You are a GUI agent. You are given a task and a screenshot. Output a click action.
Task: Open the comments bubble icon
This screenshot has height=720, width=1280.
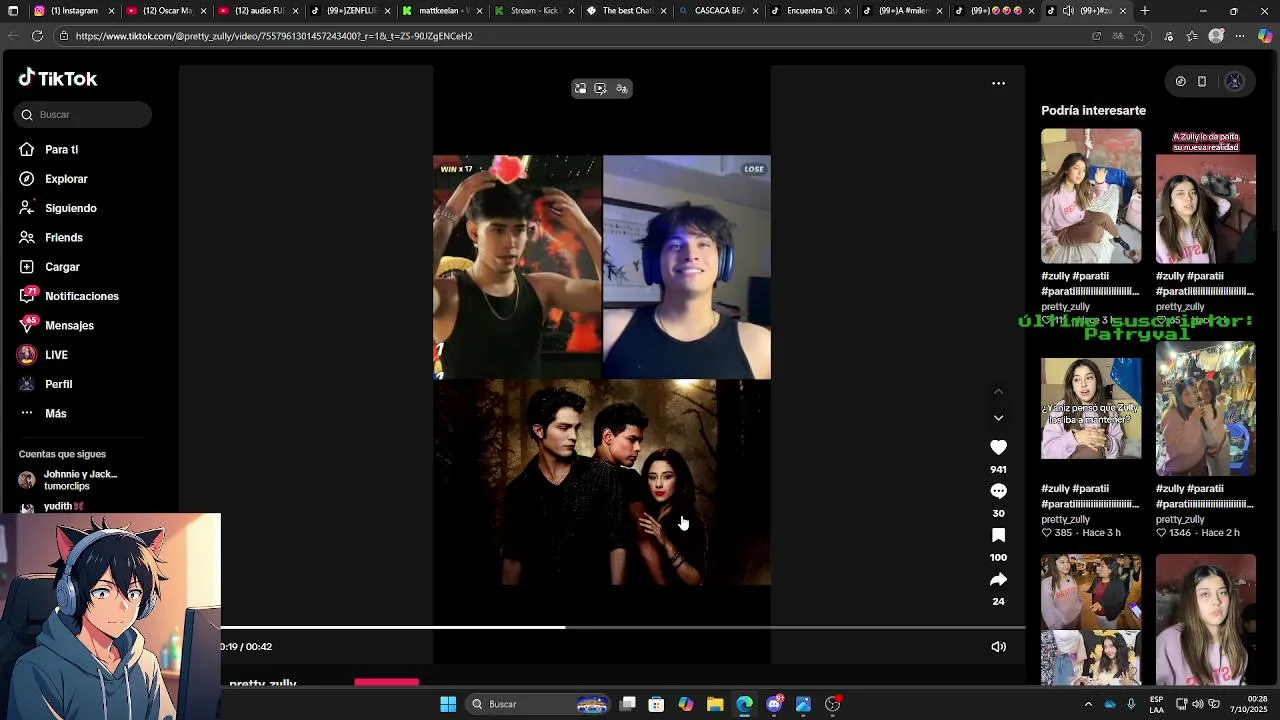[x=998, y=491]
